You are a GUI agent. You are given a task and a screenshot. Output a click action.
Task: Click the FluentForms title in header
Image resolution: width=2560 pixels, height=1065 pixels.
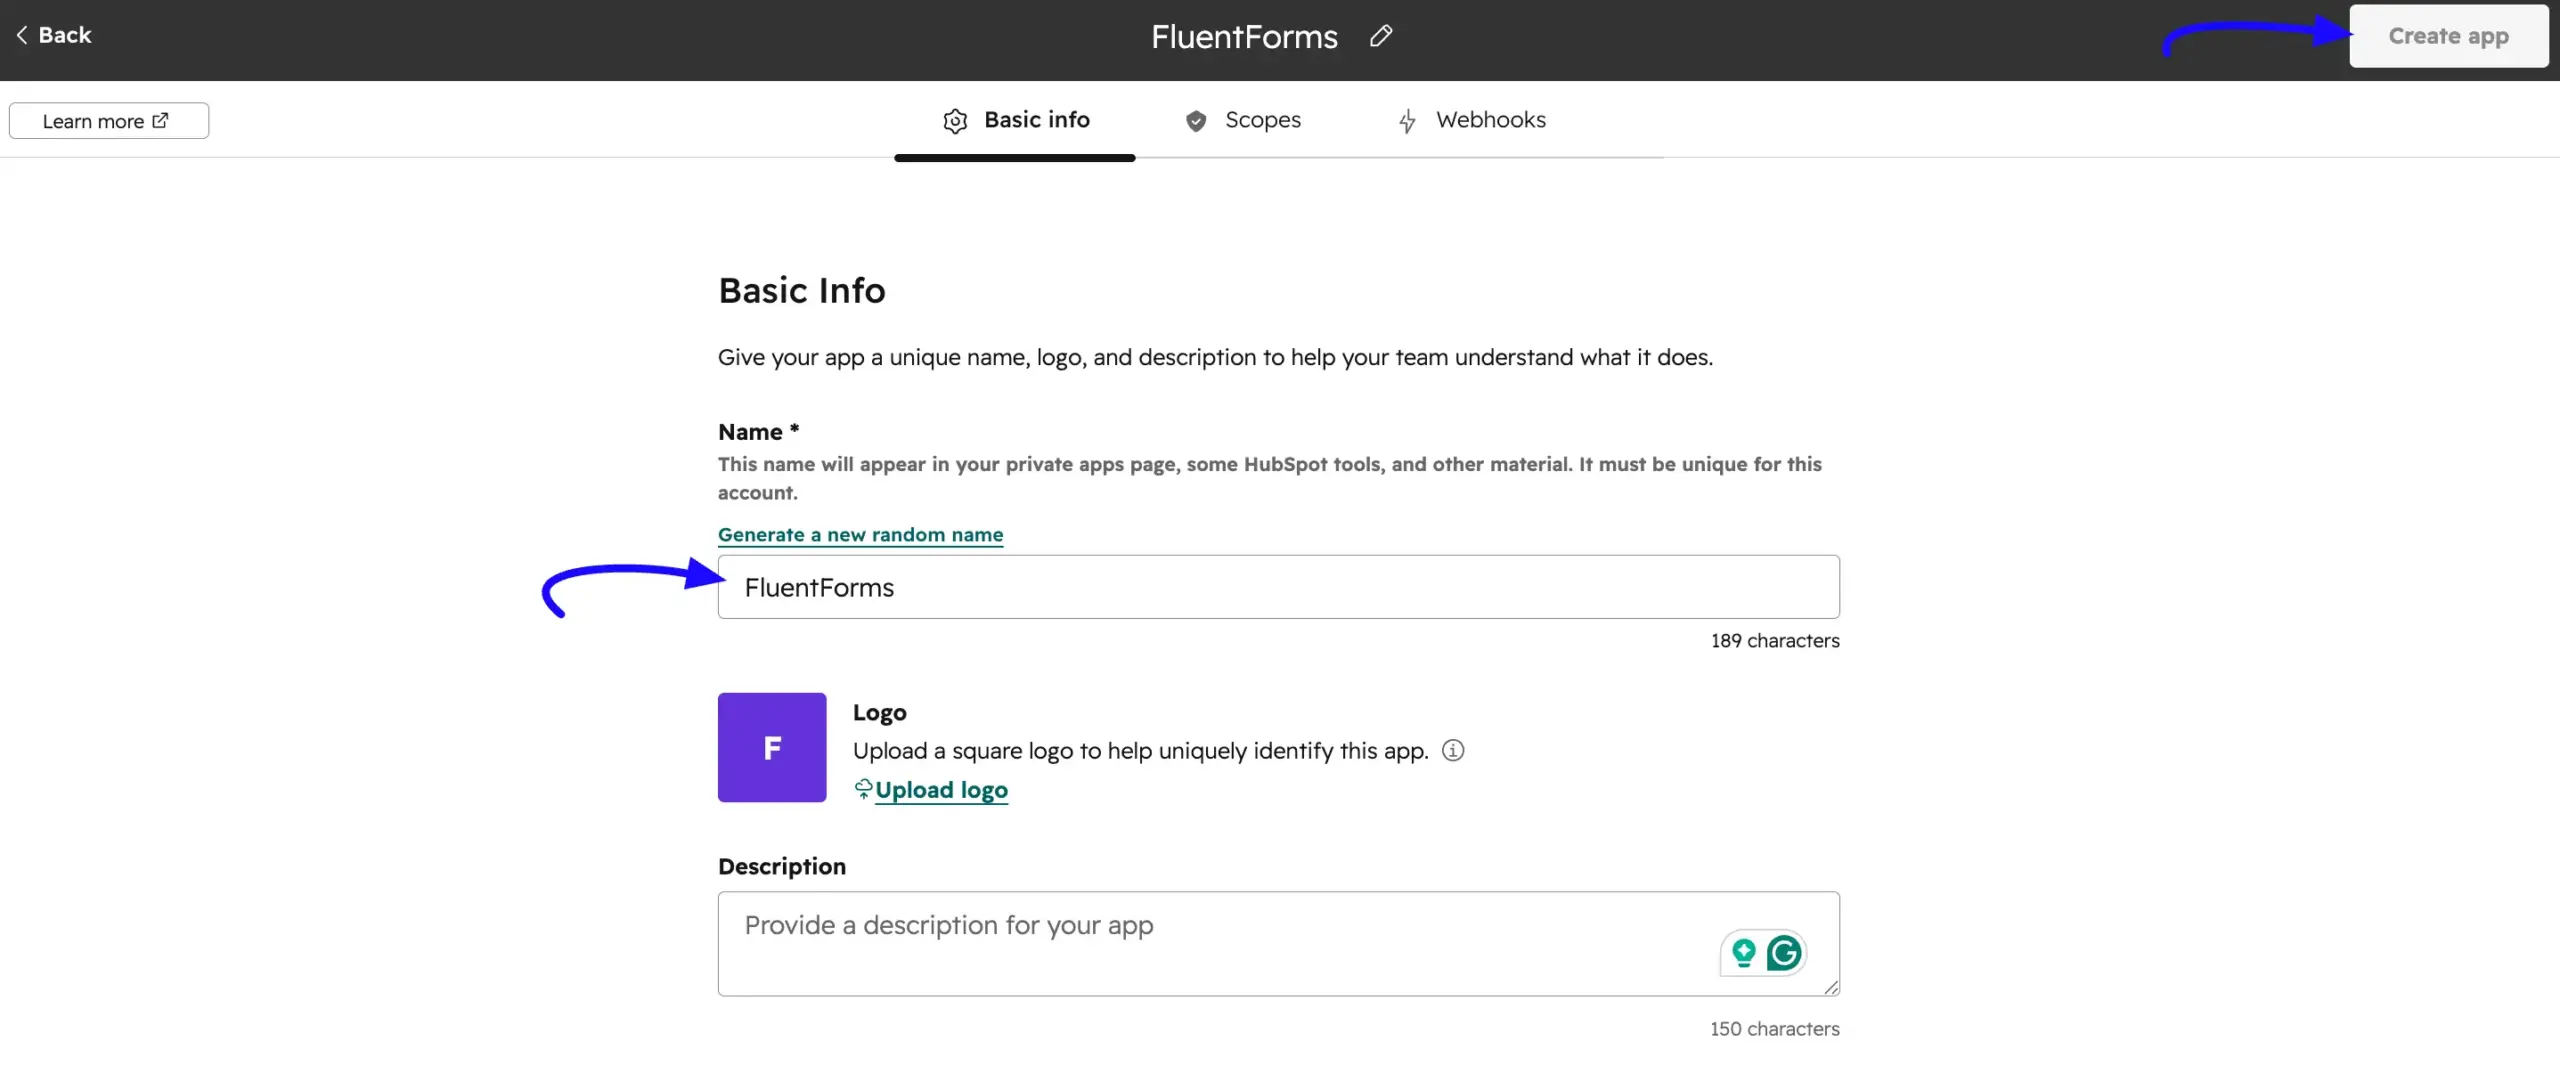[1243, 36]
